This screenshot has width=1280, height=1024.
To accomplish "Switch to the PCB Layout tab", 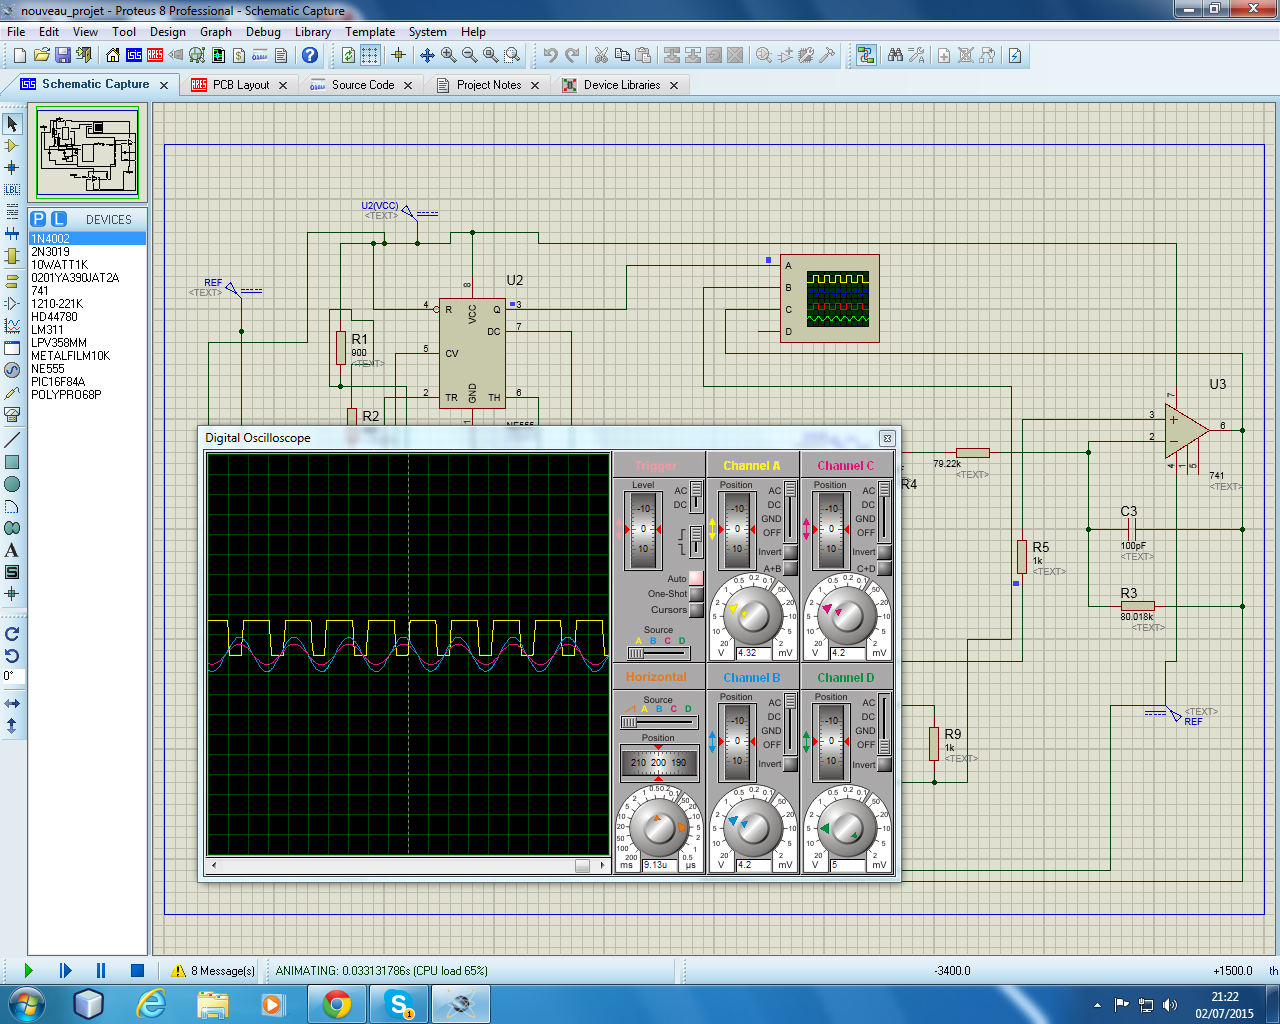I will (x=241, y=85).
